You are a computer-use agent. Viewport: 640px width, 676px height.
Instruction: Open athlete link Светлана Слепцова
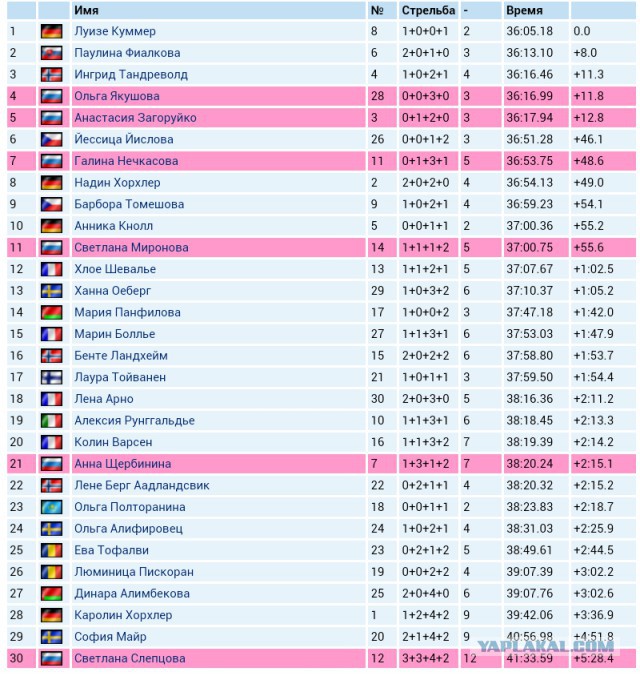130,658
